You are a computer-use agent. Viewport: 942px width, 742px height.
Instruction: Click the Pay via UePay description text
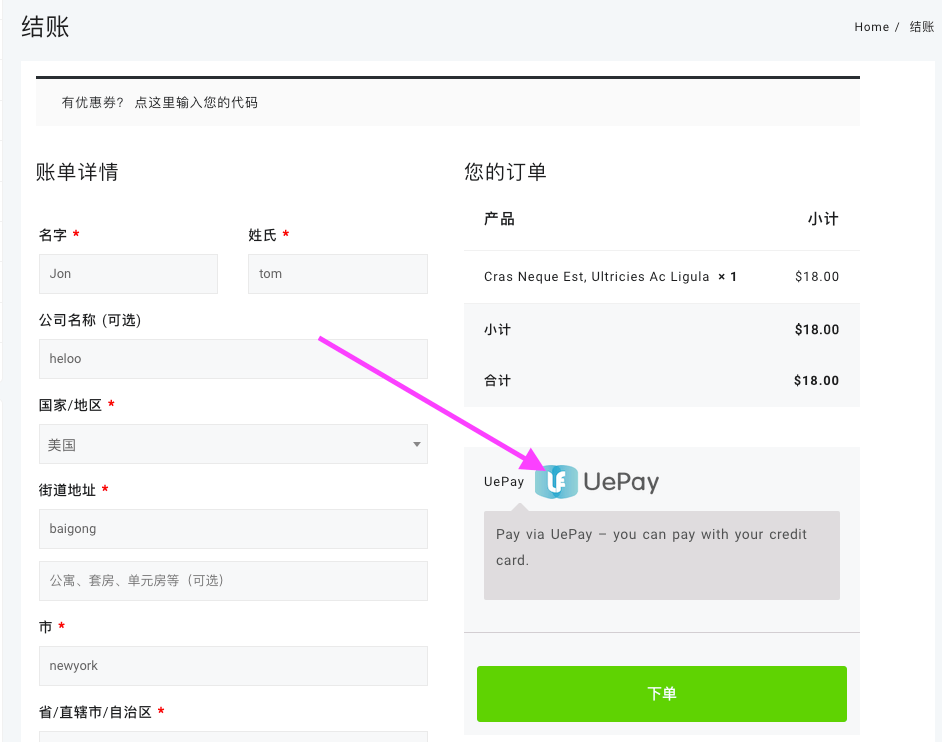[651, 547]
